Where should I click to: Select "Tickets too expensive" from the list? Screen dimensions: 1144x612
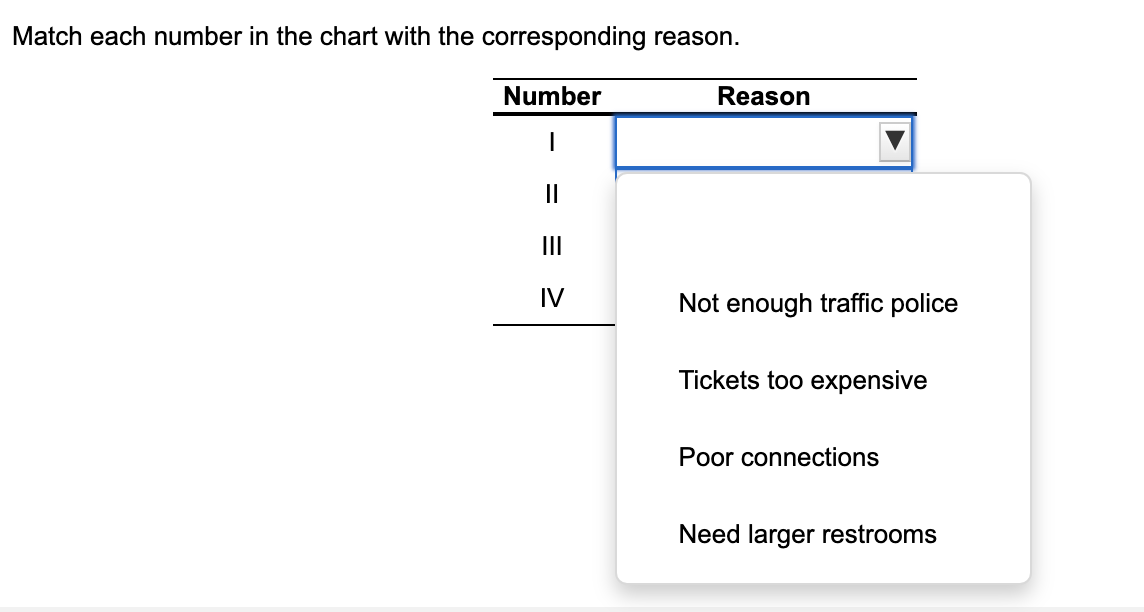coord(802,380)
